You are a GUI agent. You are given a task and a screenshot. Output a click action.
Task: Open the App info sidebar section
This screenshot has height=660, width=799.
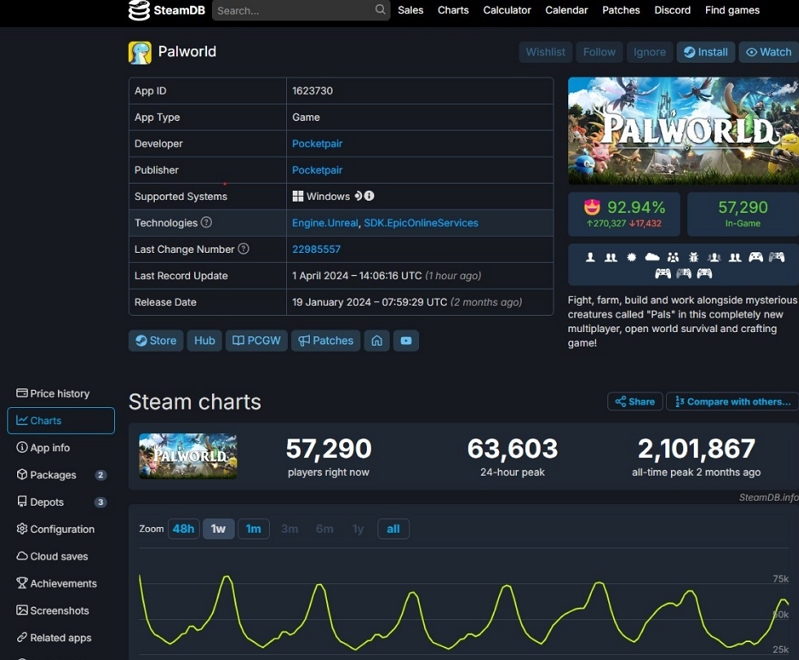(60, 447)
